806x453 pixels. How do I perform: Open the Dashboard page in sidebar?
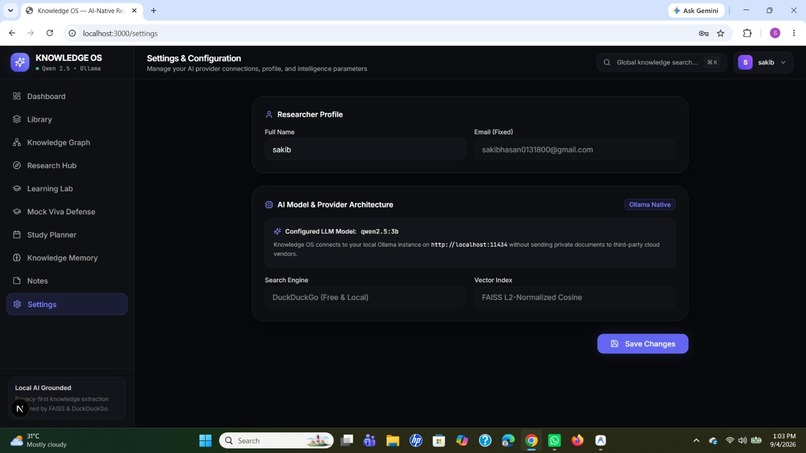67,96
